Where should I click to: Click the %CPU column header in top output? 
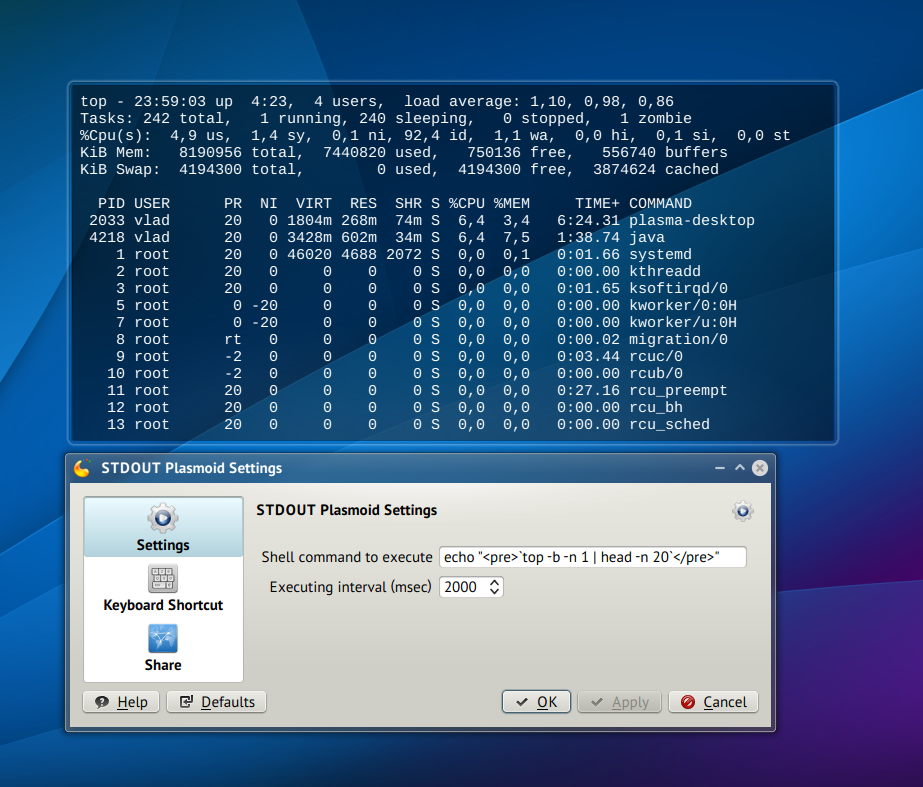tap(467, 203)
